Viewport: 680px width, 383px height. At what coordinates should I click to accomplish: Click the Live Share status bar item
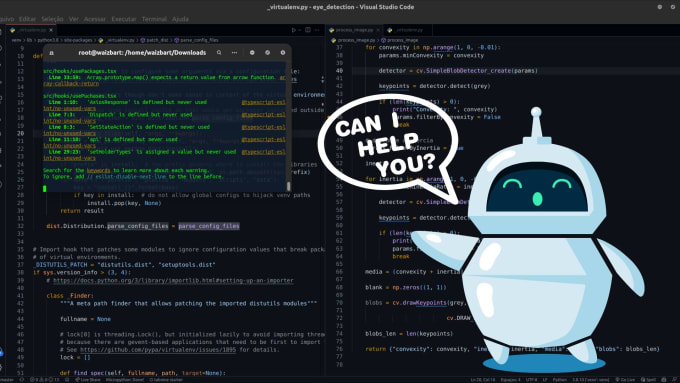point(88,380)
